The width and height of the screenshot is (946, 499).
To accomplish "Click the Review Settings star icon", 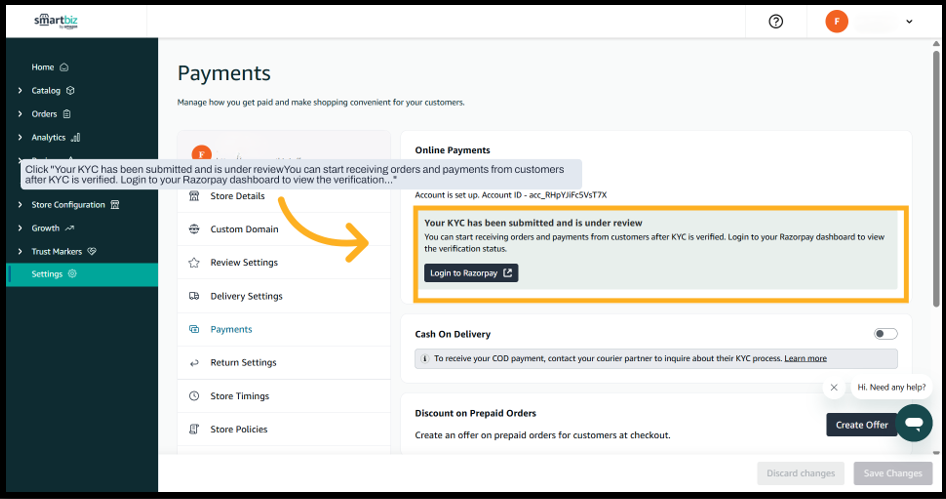I will 194,262.
